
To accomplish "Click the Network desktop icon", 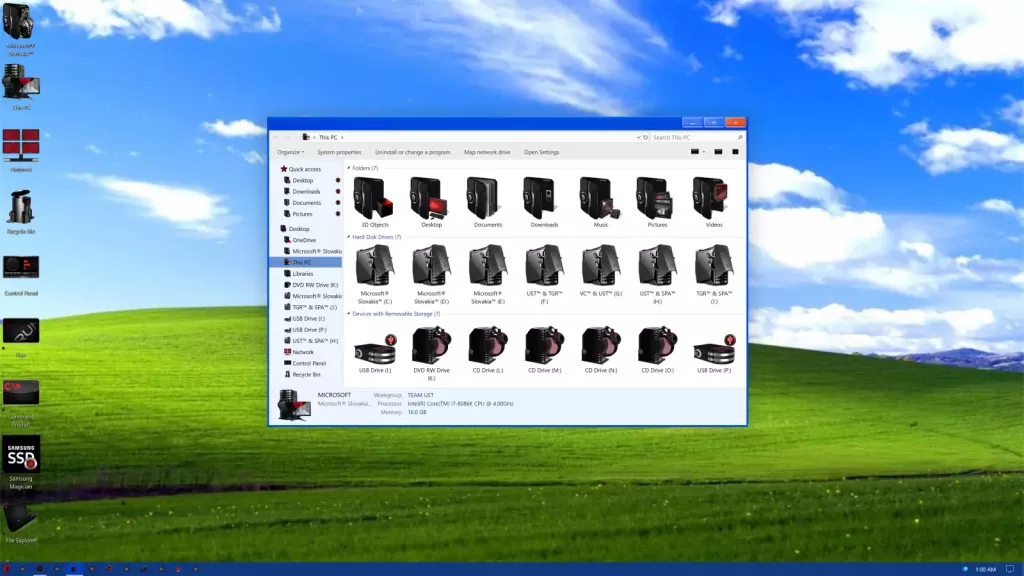I will pyautogui.click(x=21, y=150).
